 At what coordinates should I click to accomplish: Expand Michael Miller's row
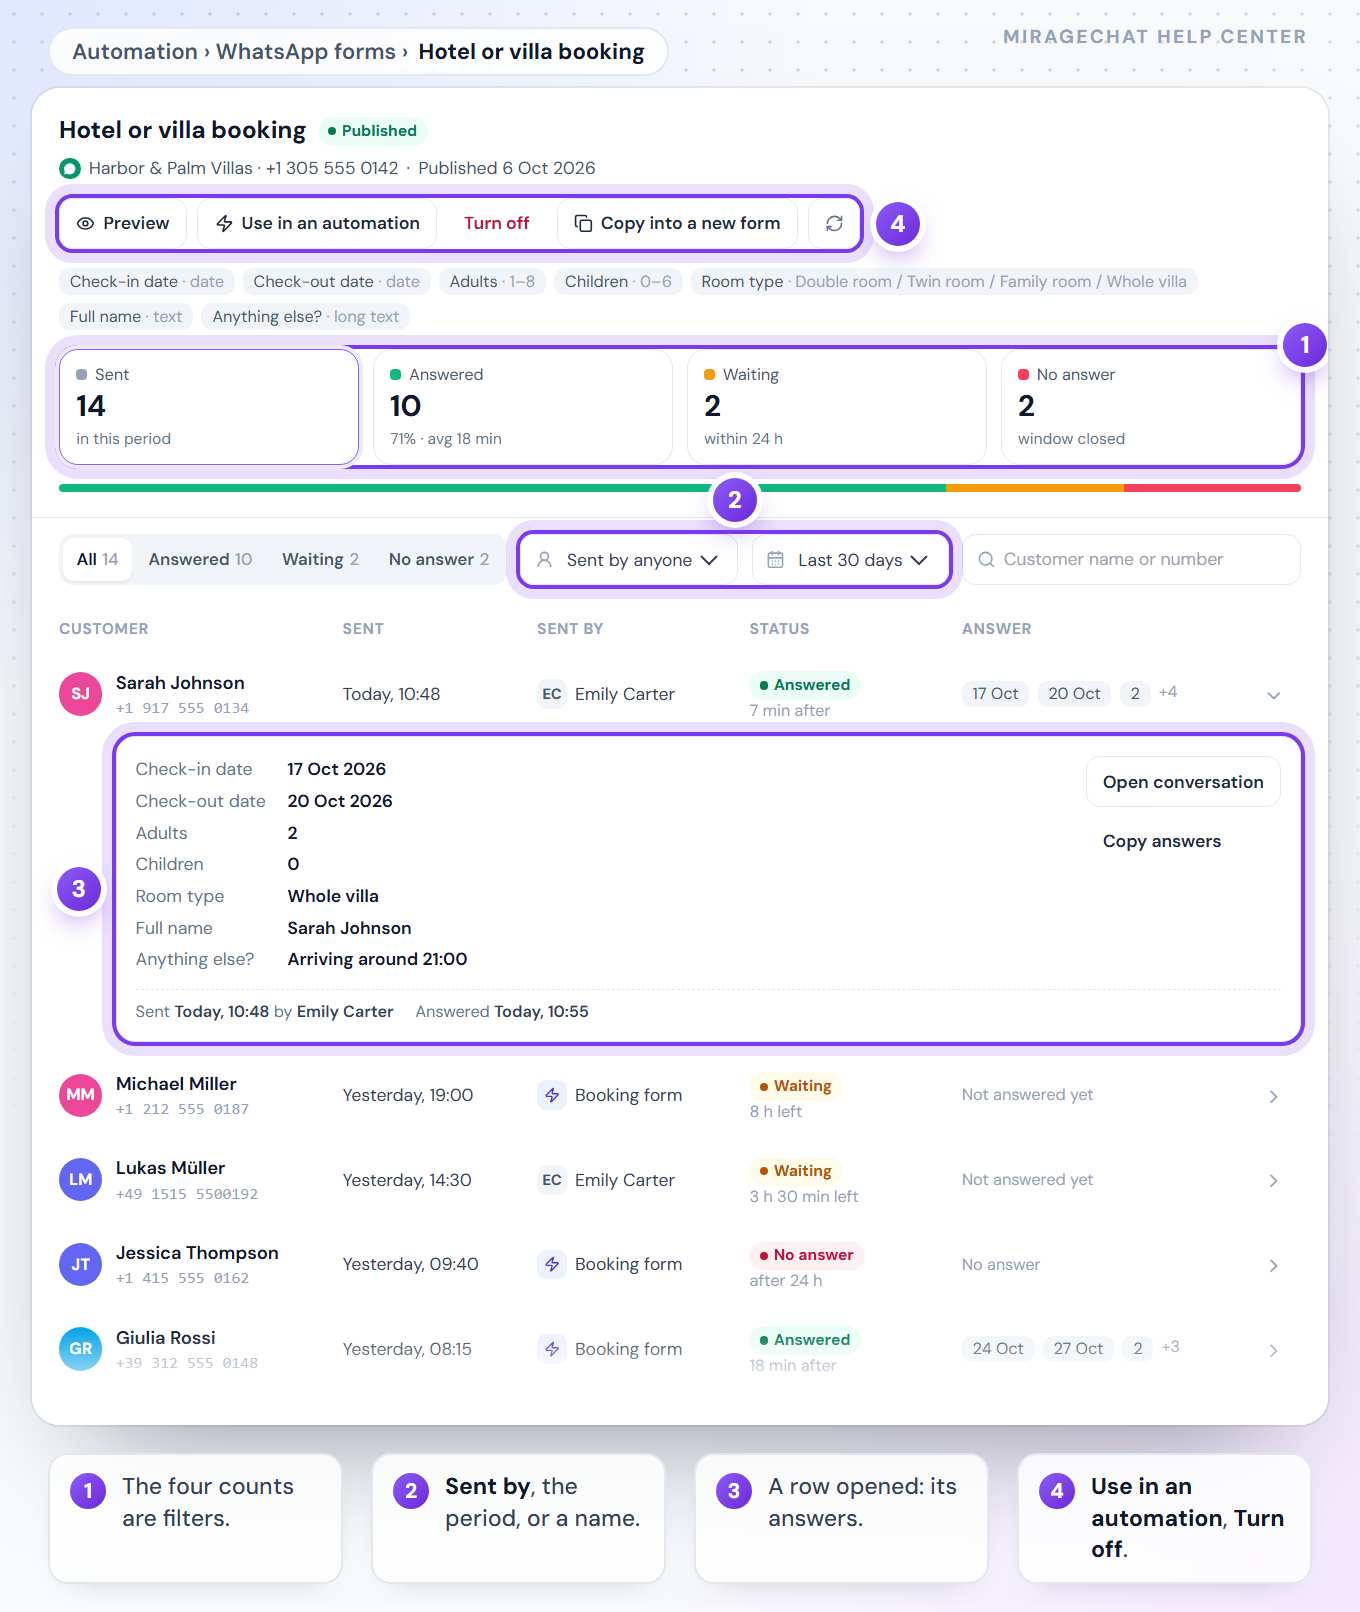(1273, 1096)
